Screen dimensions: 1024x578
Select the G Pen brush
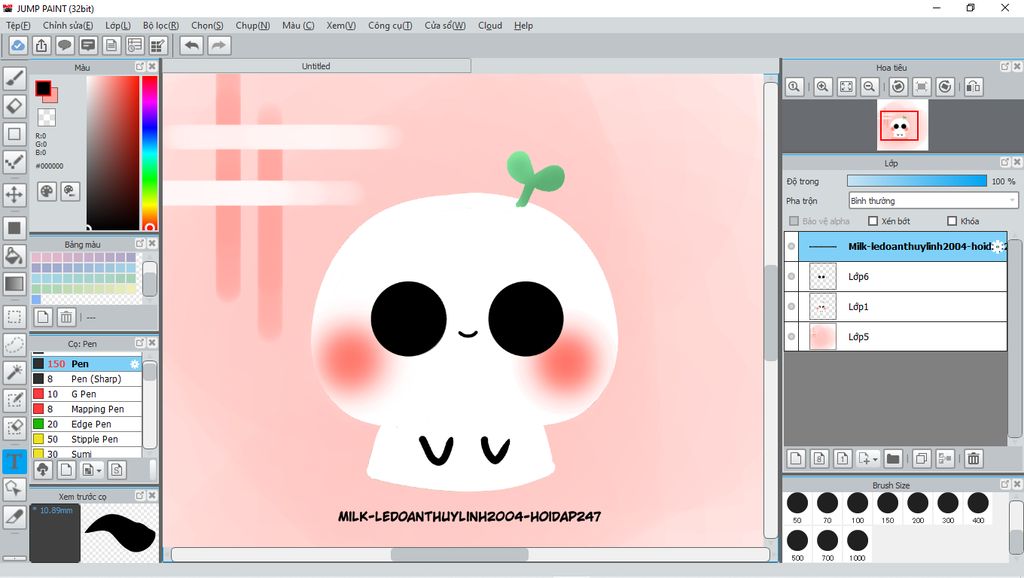point(86,394)
